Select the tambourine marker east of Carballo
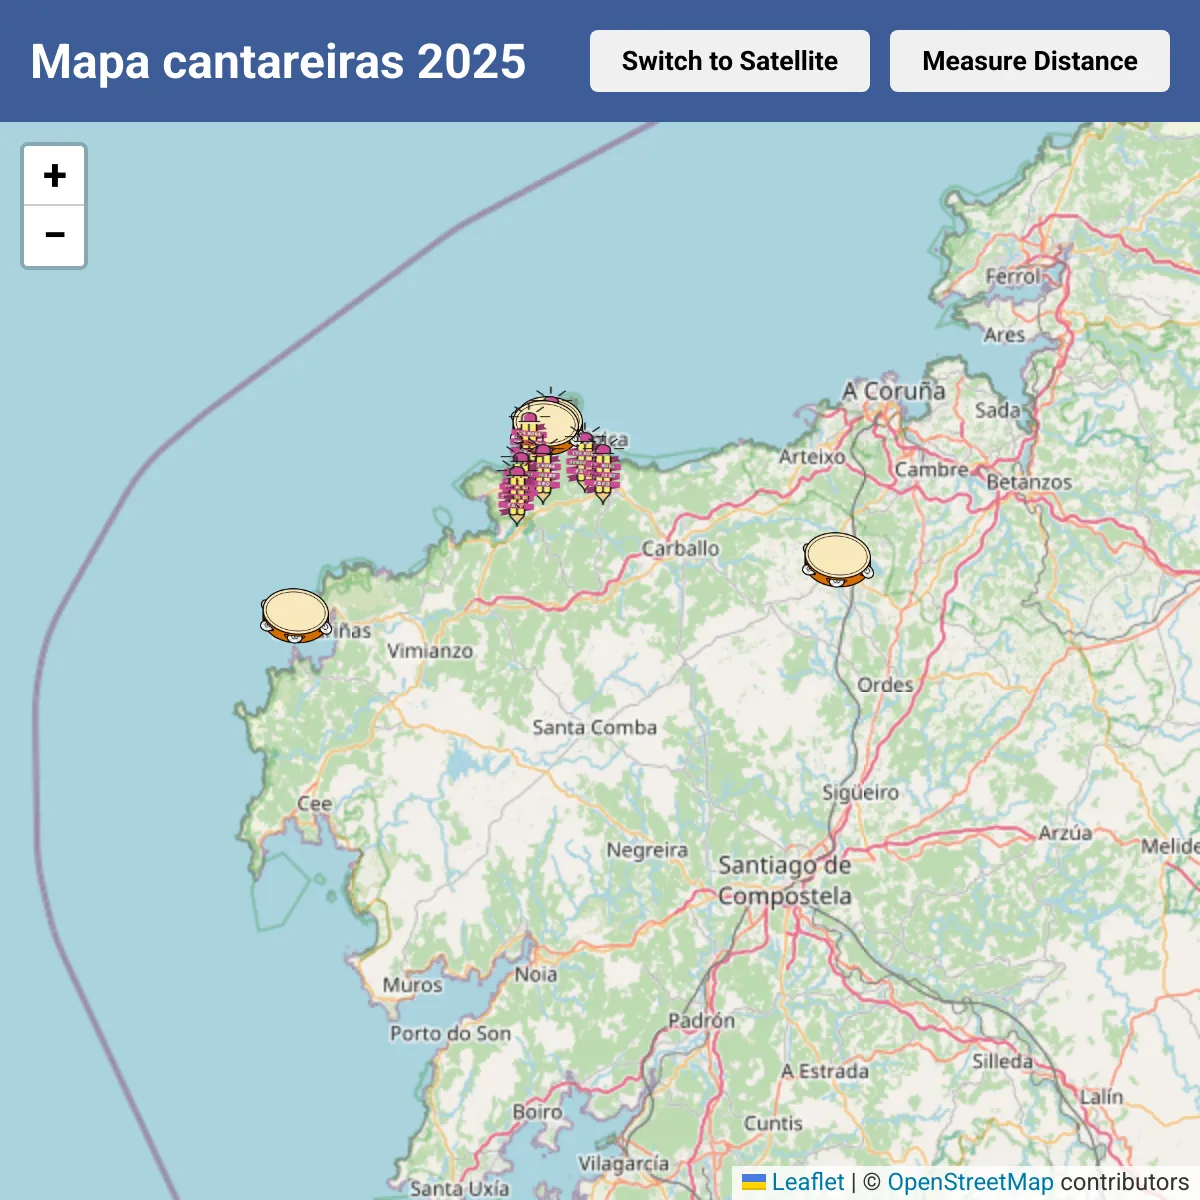Viewport: 1200px width, 1200px height. [x=838, y=560]
